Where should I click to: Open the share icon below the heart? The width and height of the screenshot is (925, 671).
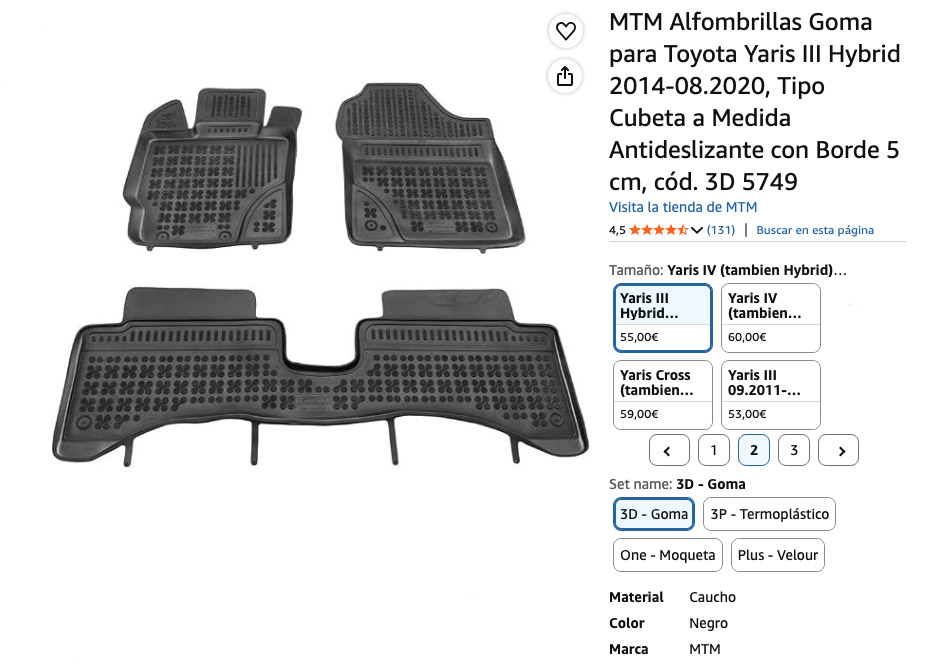click(x=565, y=76)
